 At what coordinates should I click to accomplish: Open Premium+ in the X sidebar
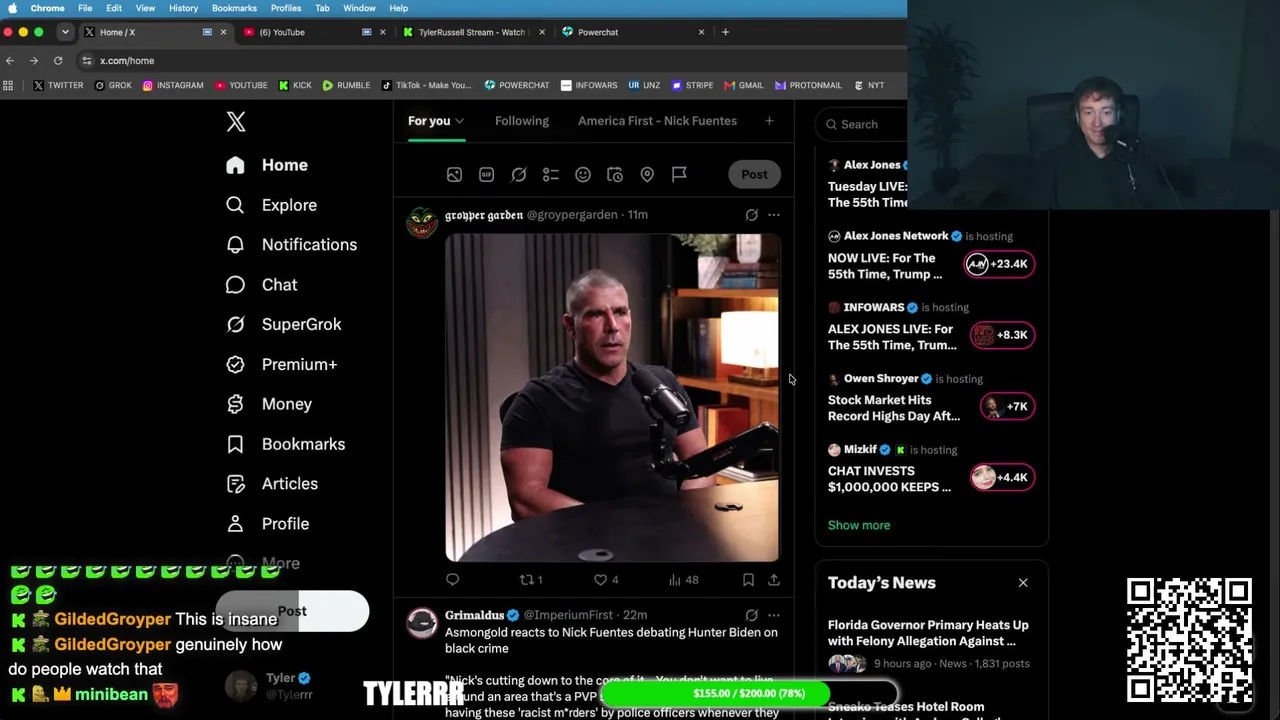(281, 364)
